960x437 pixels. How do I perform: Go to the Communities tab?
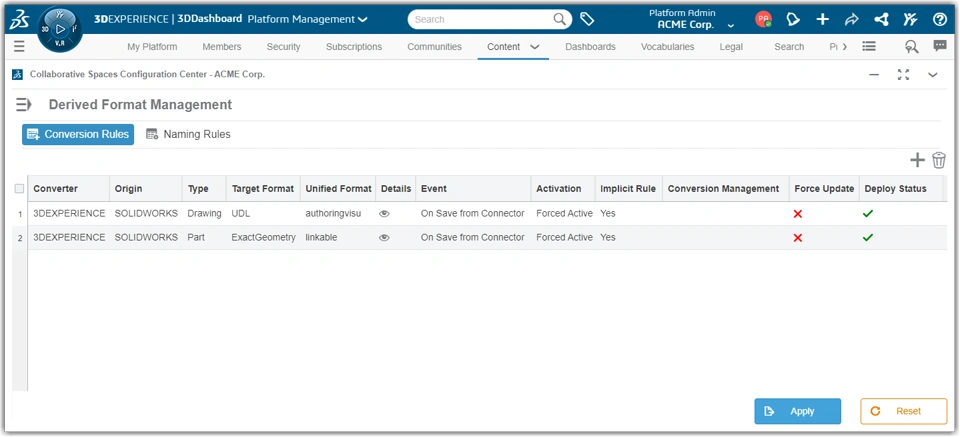(435, 47)
